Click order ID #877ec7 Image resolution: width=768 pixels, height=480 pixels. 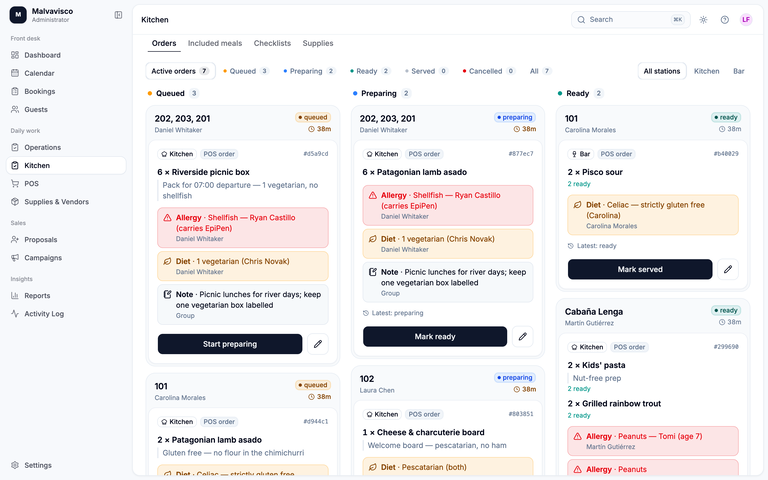(521, 154)
